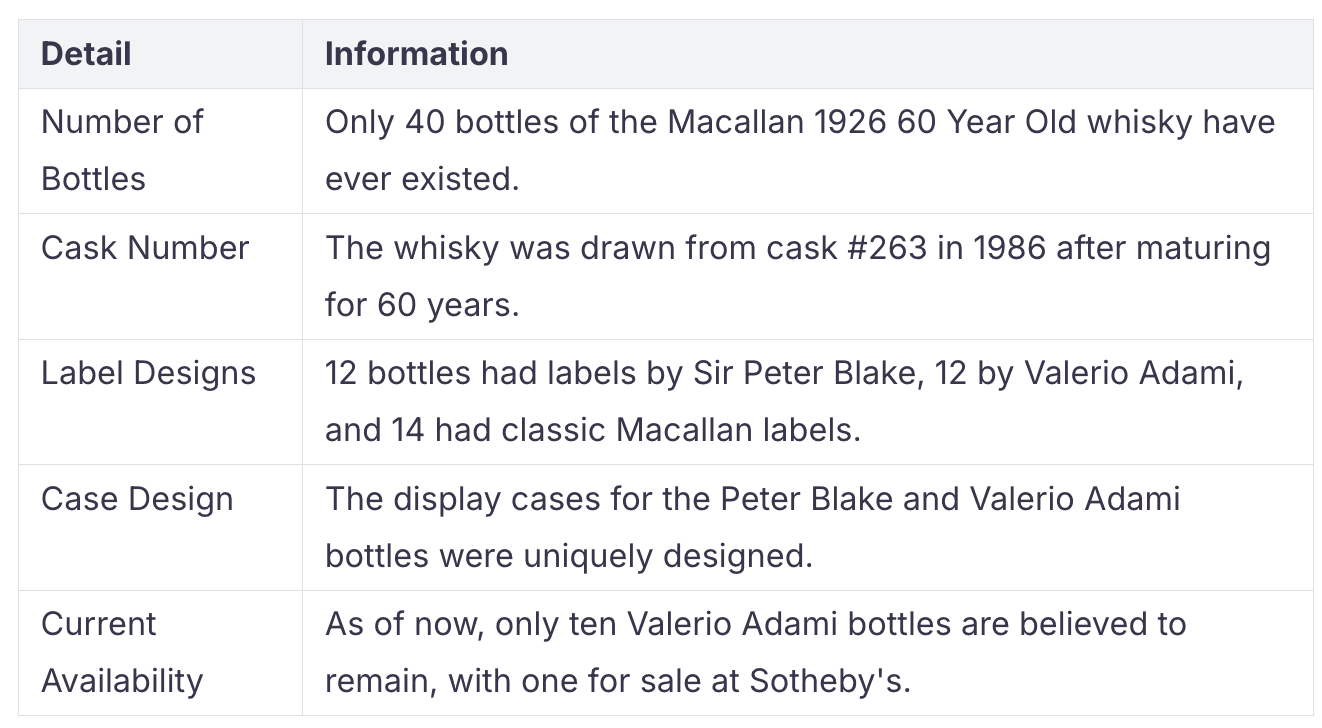Click 'bottles were uniquely designed' line
Image resolution: width=1322 pixels, height=728 pixels.
(x=569, y=555)
